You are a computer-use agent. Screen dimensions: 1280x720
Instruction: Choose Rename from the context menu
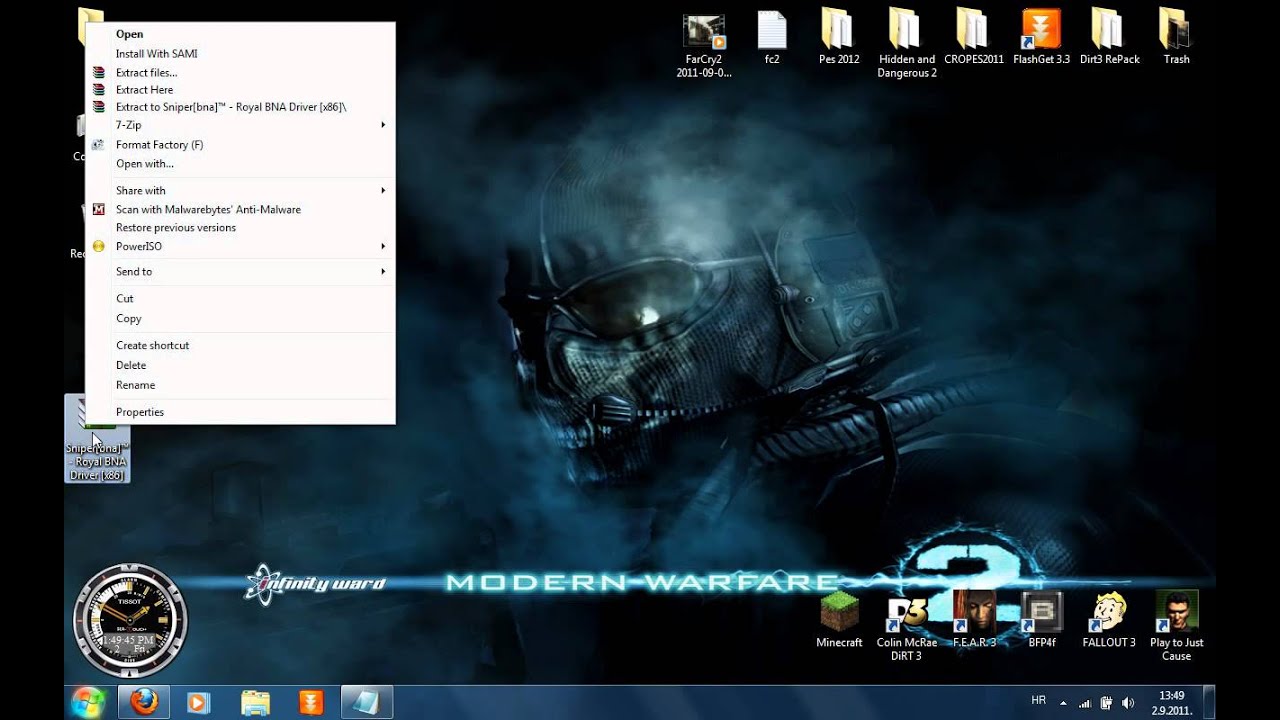tap(240, 385)
